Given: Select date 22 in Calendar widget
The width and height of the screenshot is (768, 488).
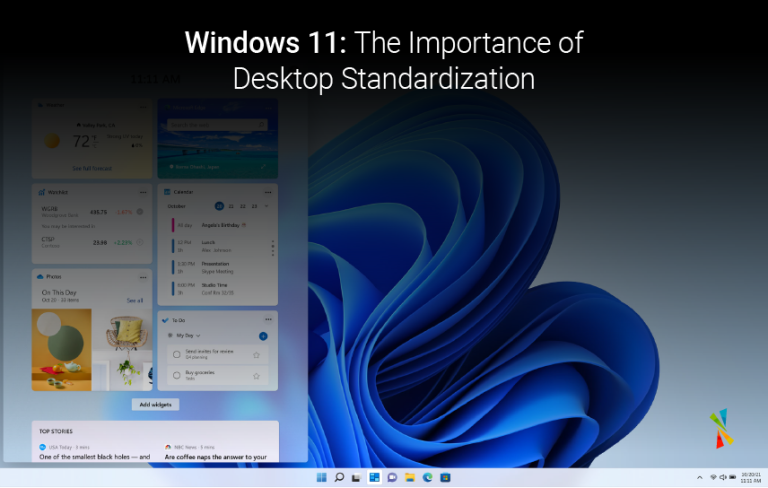Looking at the screenshot, I should point(242,206).
